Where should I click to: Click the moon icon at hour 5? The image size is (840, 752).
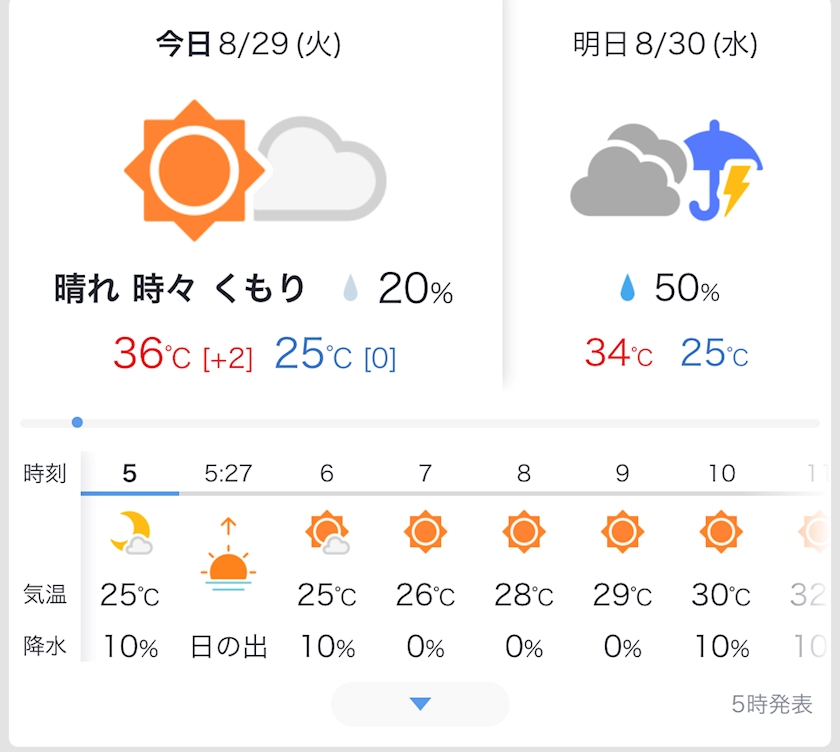[131, 532]
